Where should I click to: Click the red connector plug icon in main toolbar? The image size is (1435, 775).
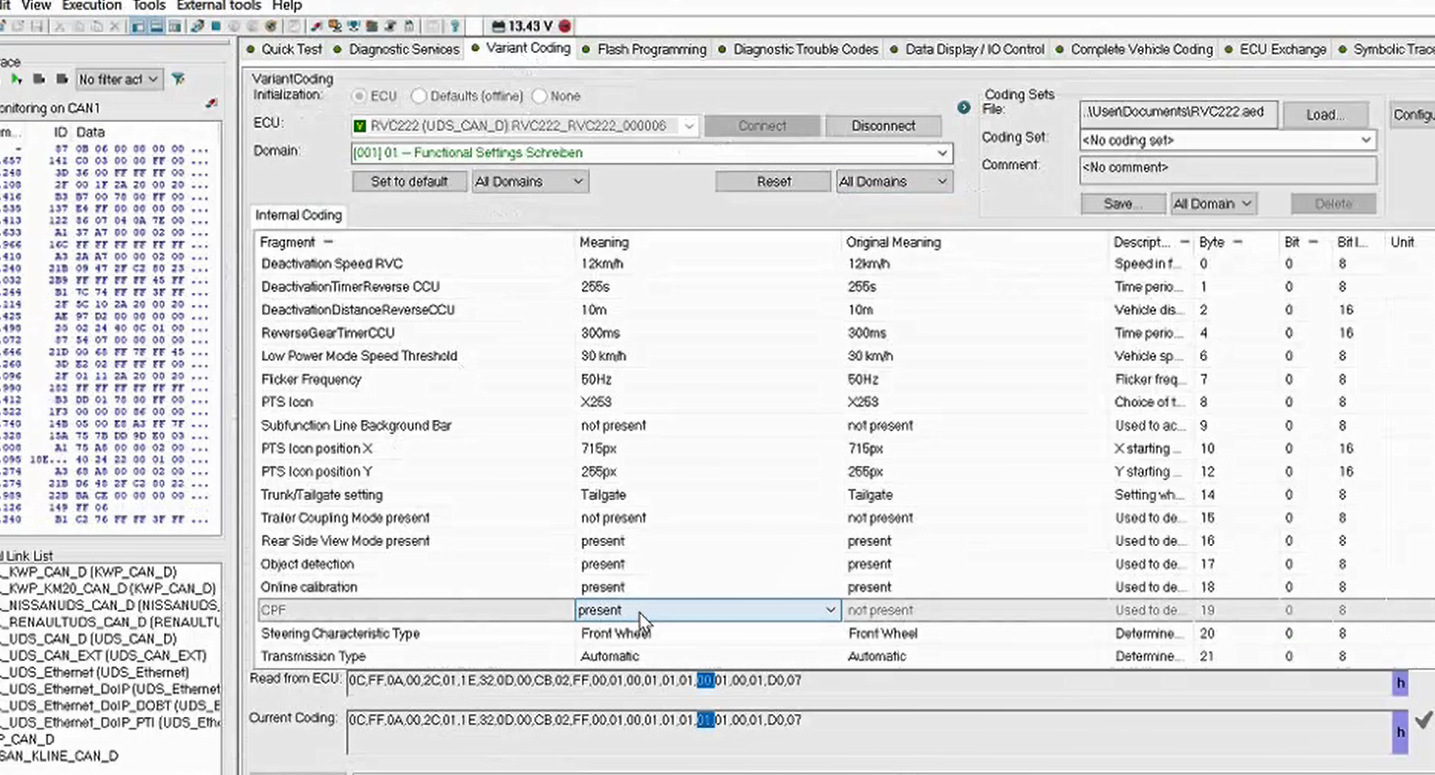[x=316, y=26]
